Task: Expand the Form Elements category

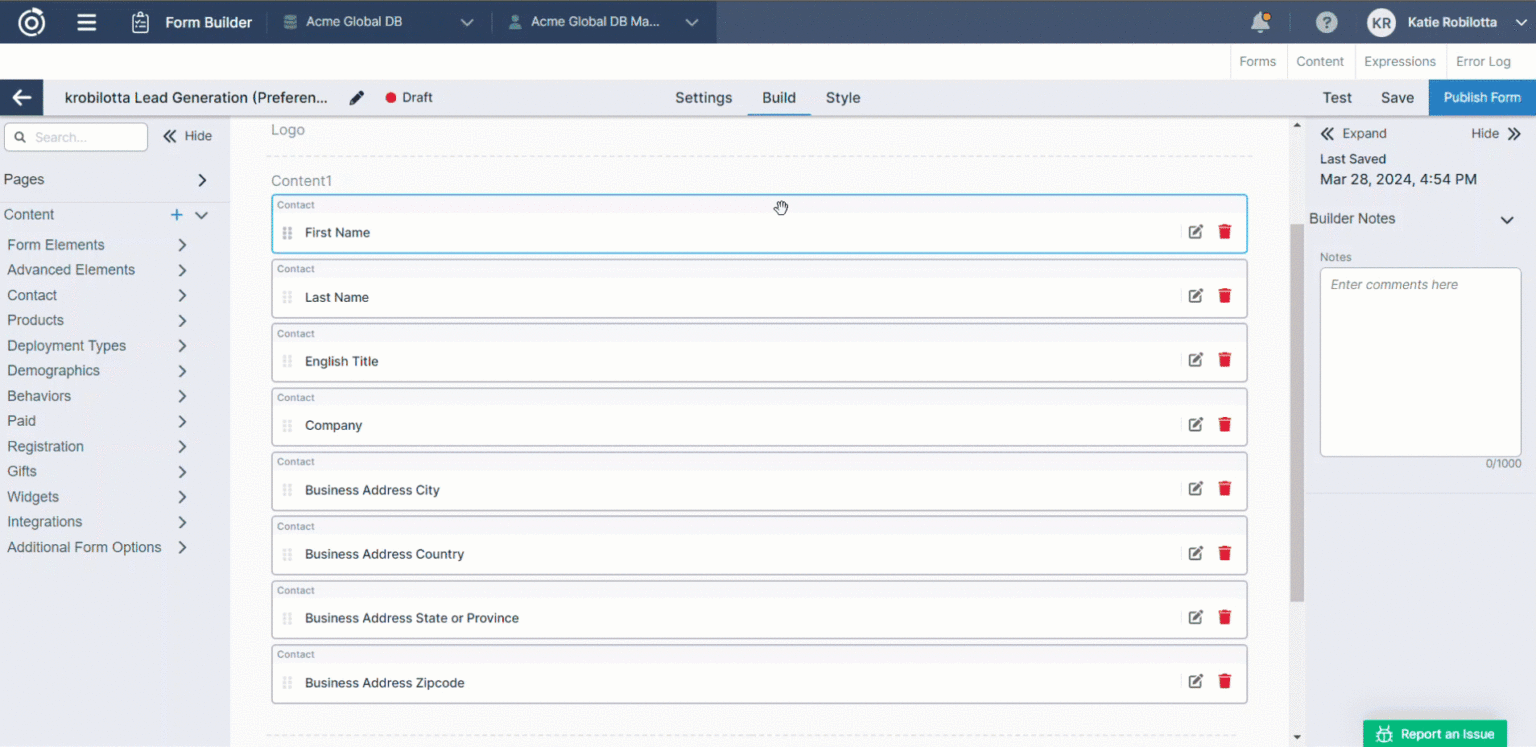Action: click(182, 245)
